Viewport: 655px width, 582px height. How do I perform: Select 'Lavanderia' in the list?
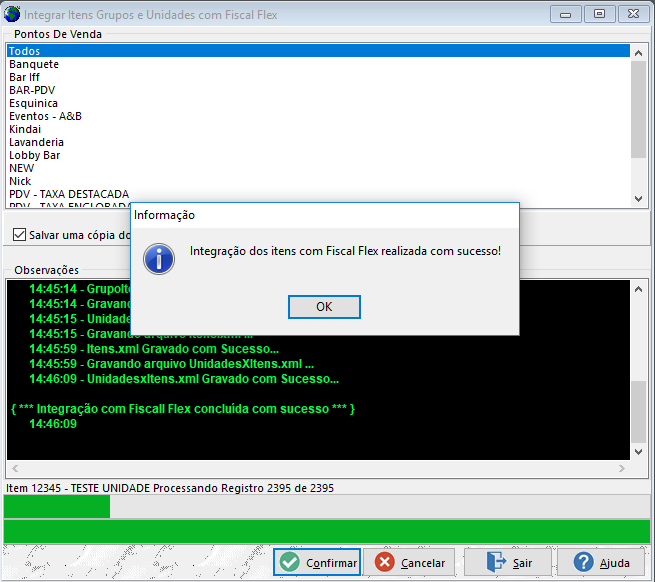[318, 142]
